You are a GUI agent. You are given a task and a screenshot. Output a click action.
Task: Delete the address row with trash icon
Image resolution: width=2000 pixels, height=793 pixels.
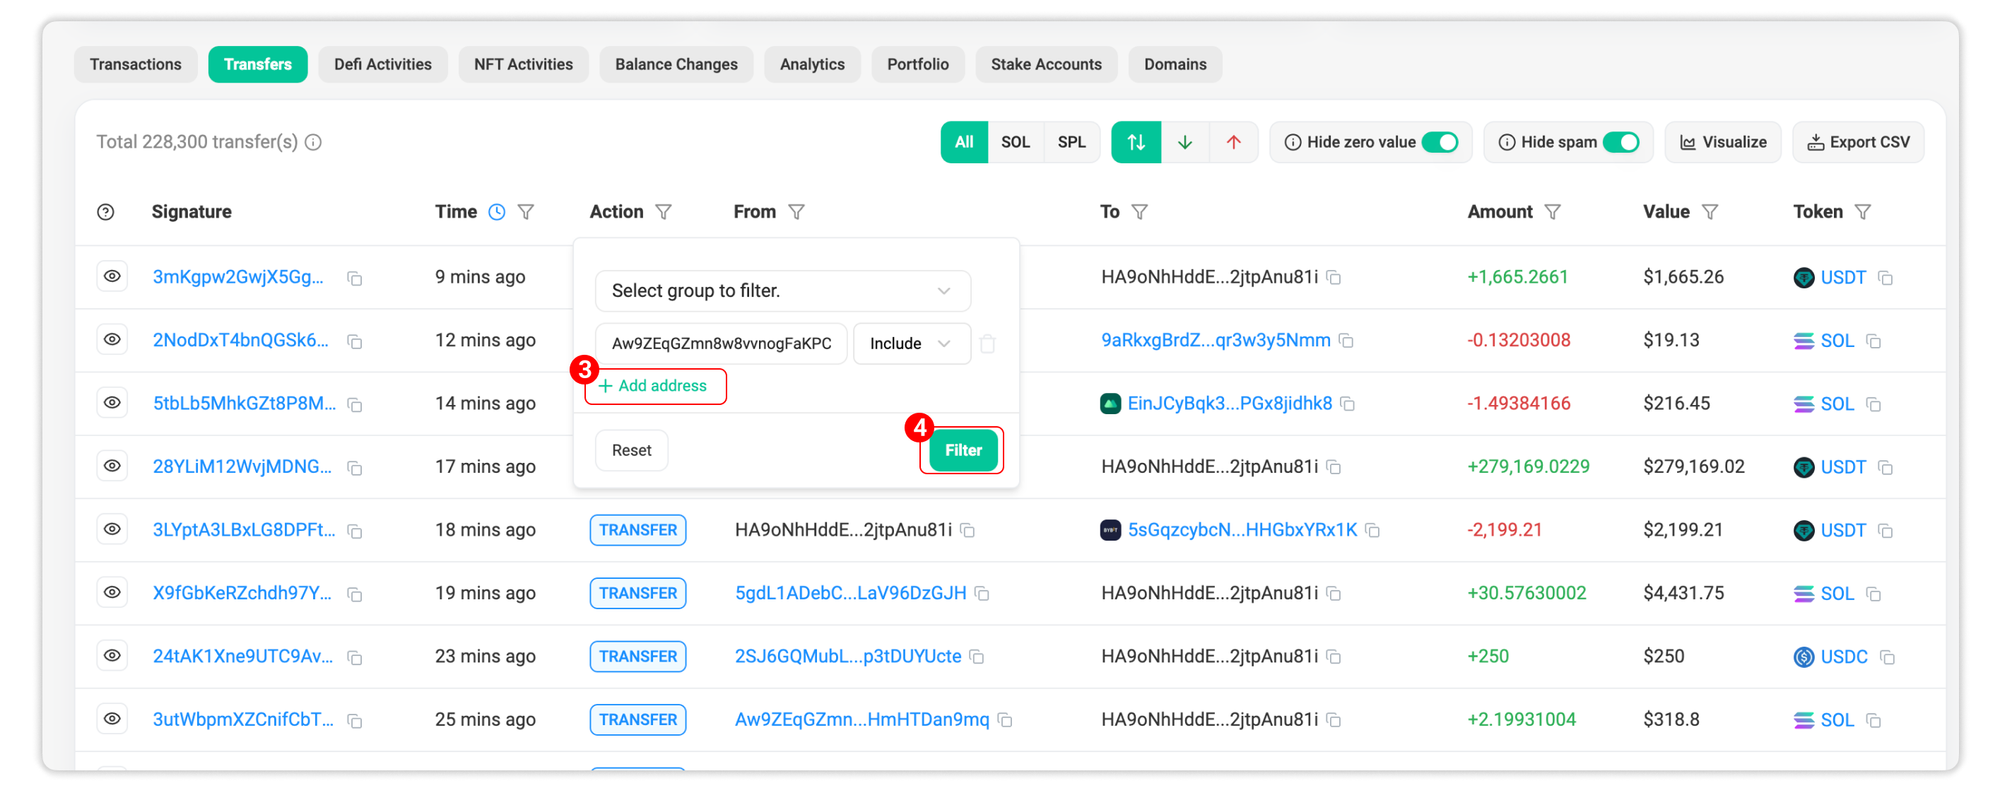click(988, 344)
